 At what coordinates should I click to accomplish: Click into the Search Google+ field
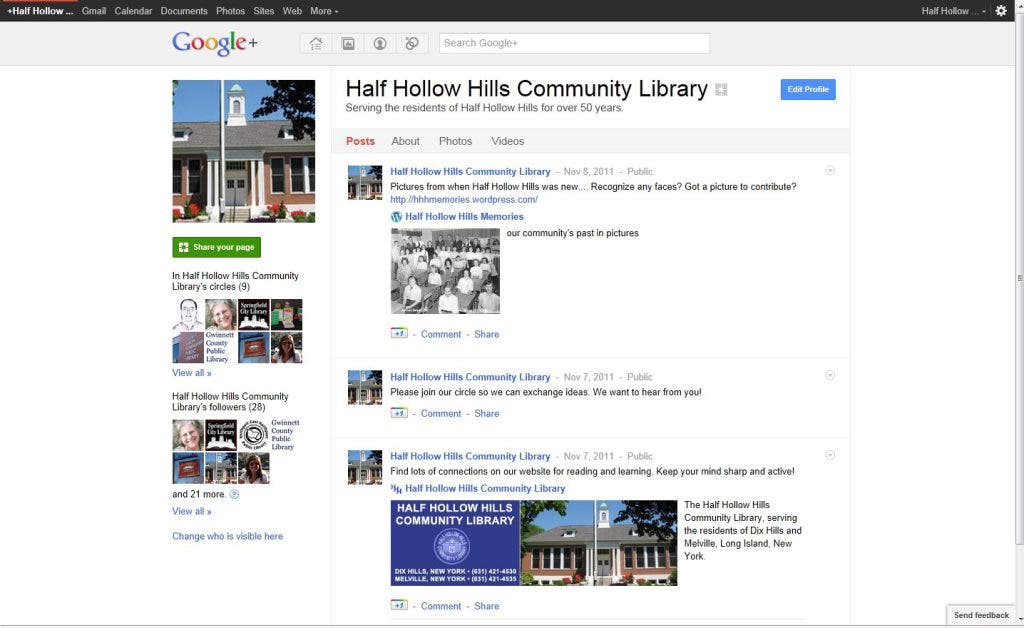(574, 43)
